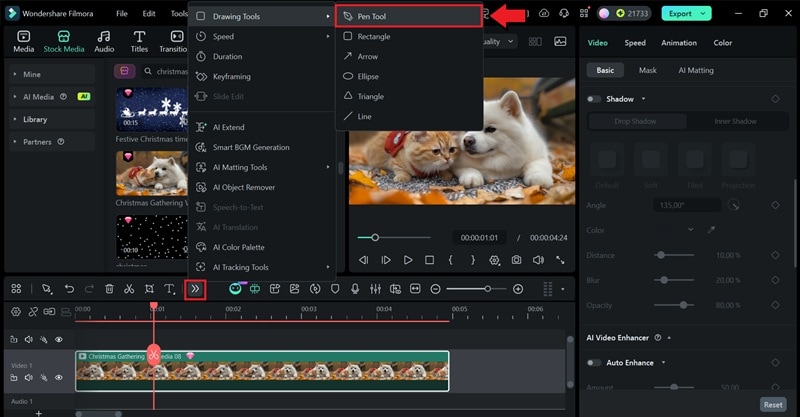Image resolution: width=800 pixels, height=417 pixels.
Task: Undo the last timeline action
Action: pos(69,289)
